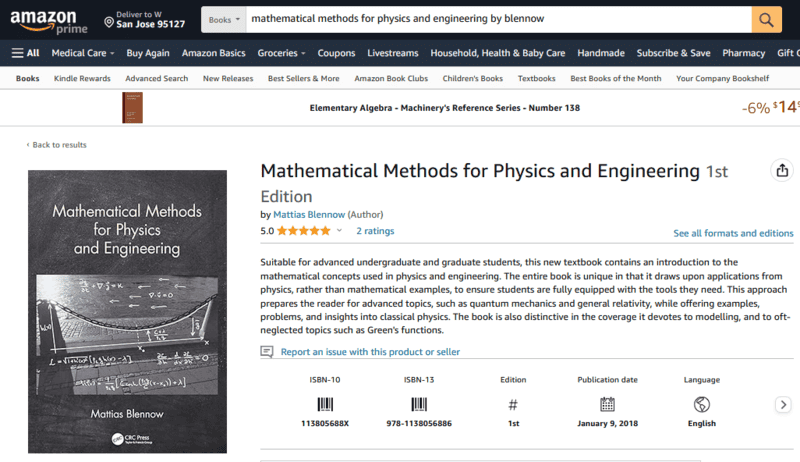Click the share icon beside the title

point(782,170)
